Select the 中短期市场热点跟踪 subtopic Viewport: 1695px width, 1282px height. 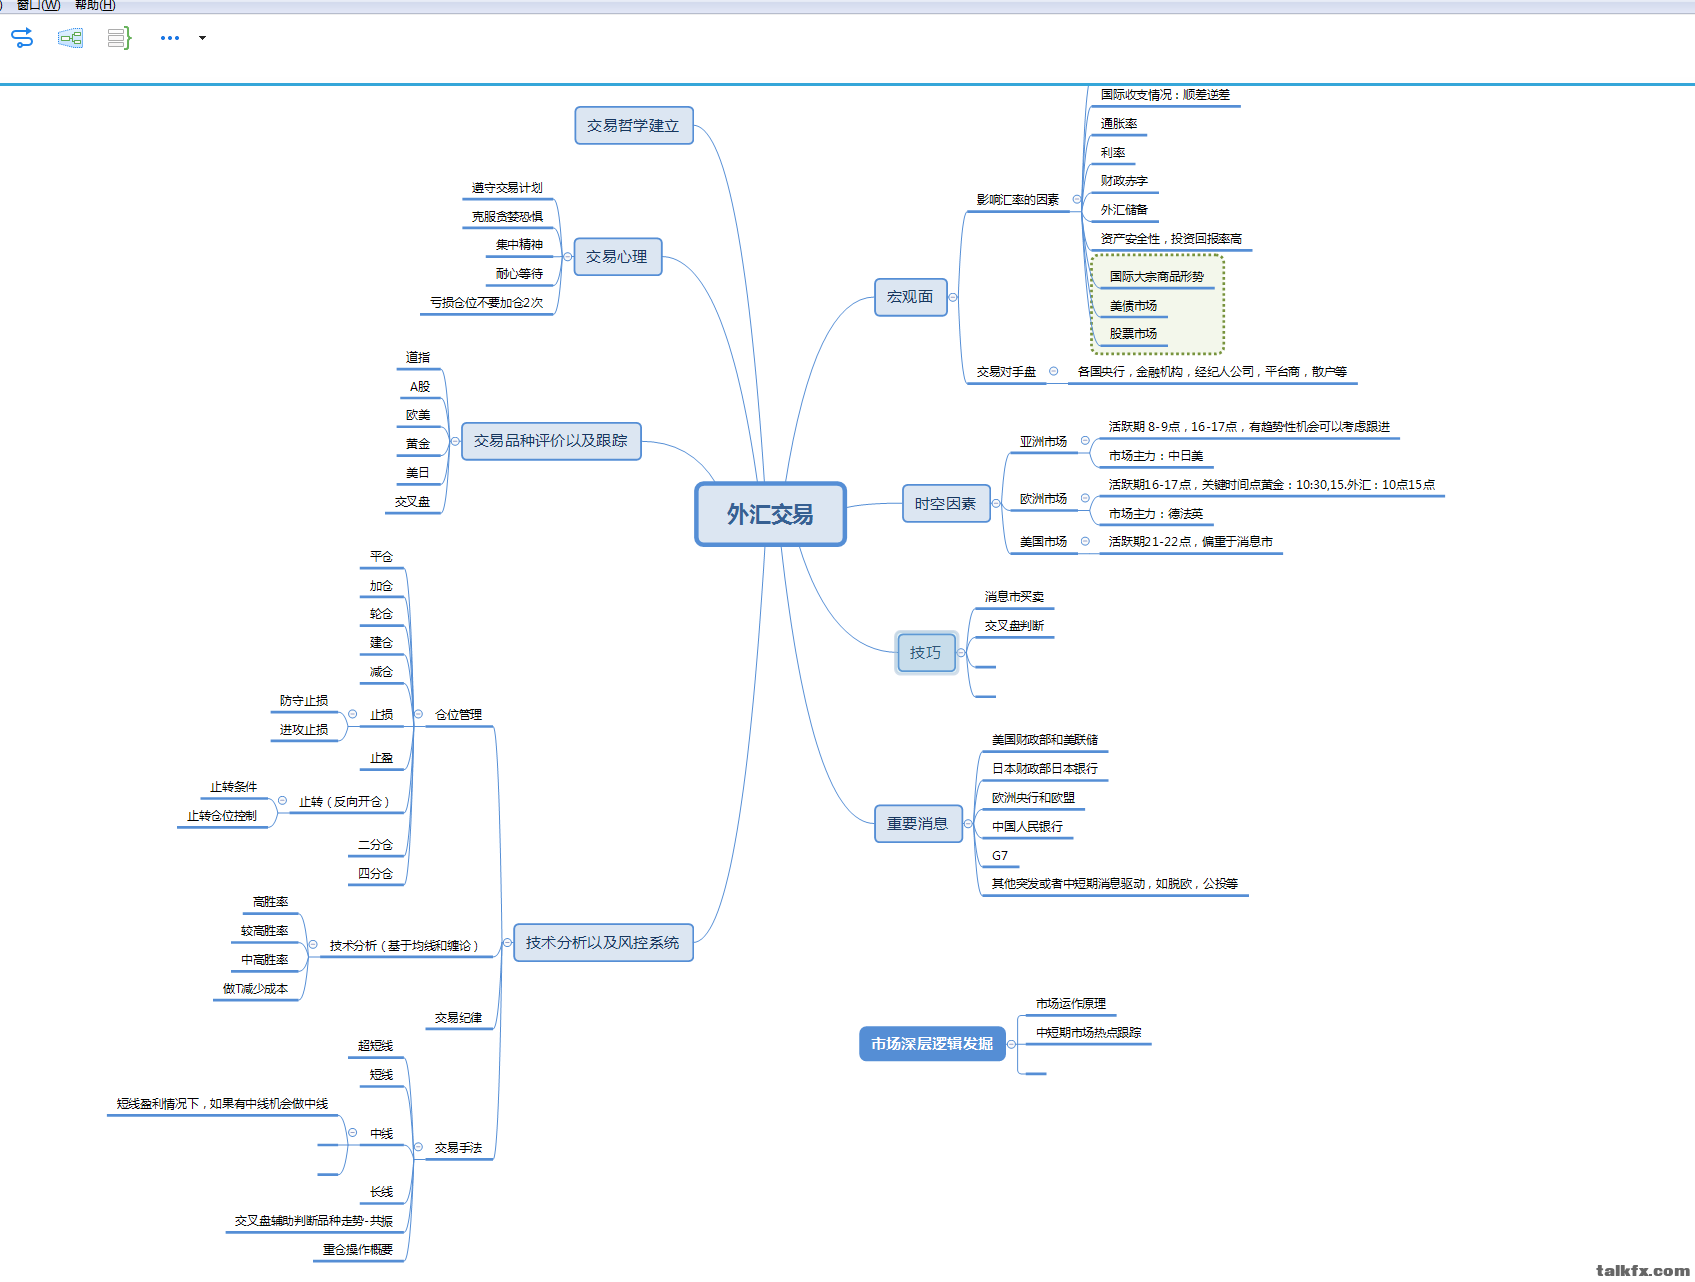tap(1089, 1033)
